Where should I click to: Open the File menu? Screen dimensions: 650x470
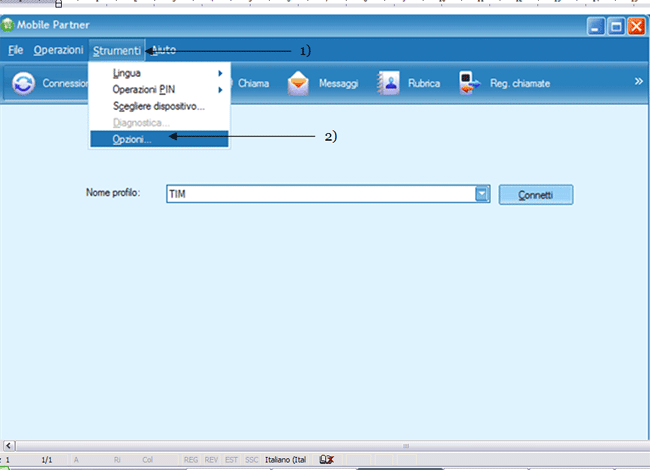pyautogui.click(x=16, y=50)
